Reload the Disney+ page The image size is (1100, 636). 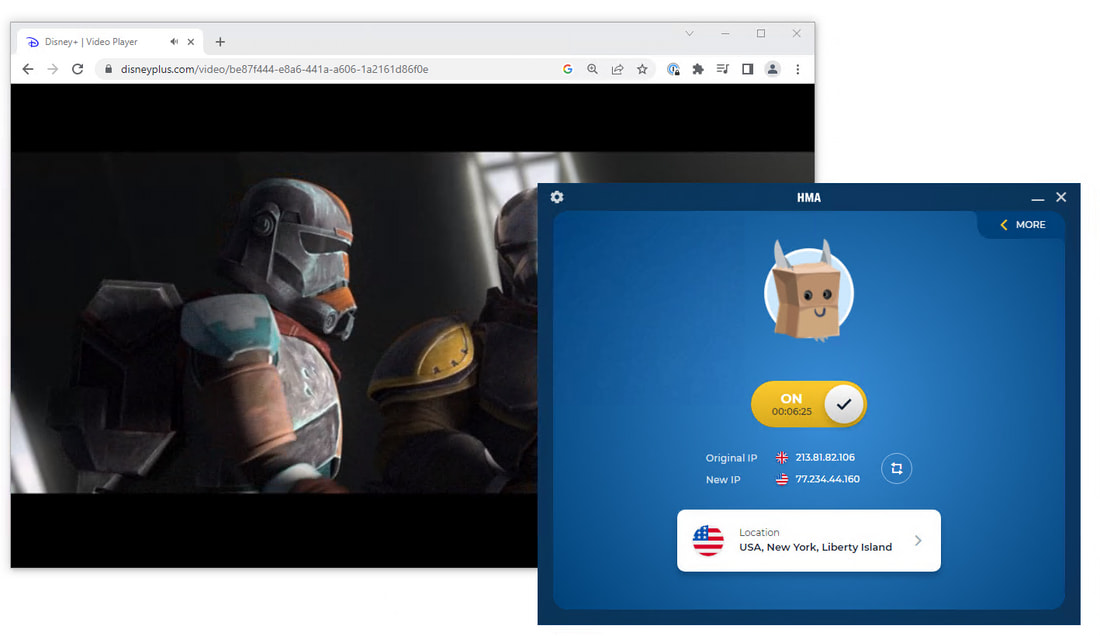point(78,69)
